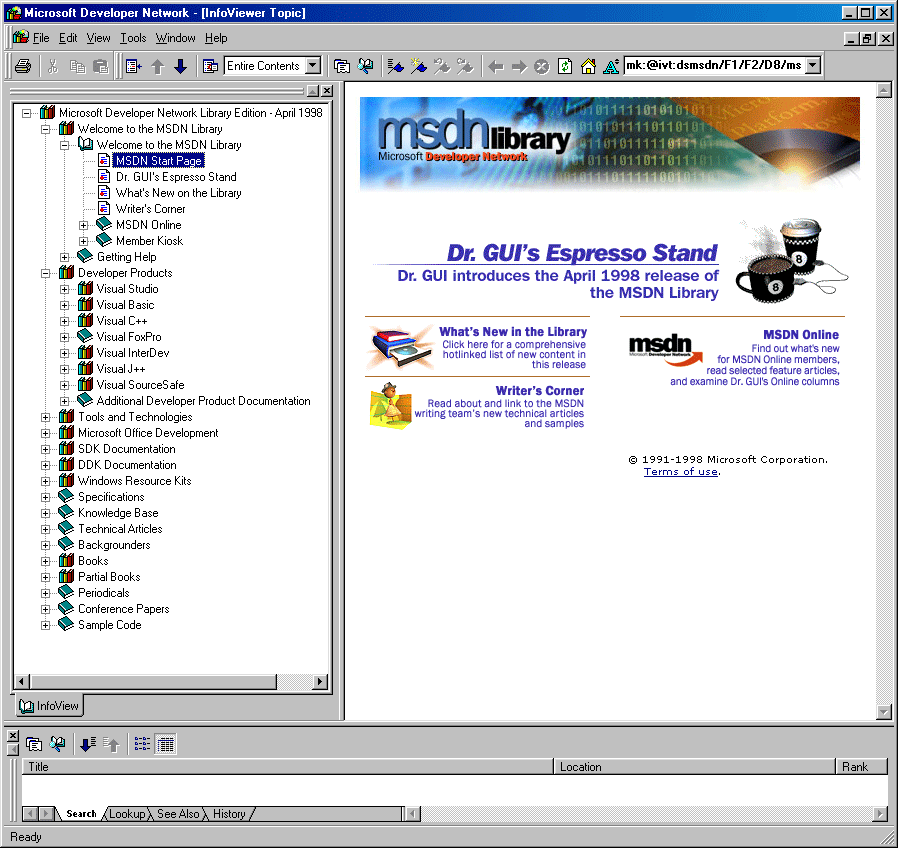Click the Rank column header

862,767
